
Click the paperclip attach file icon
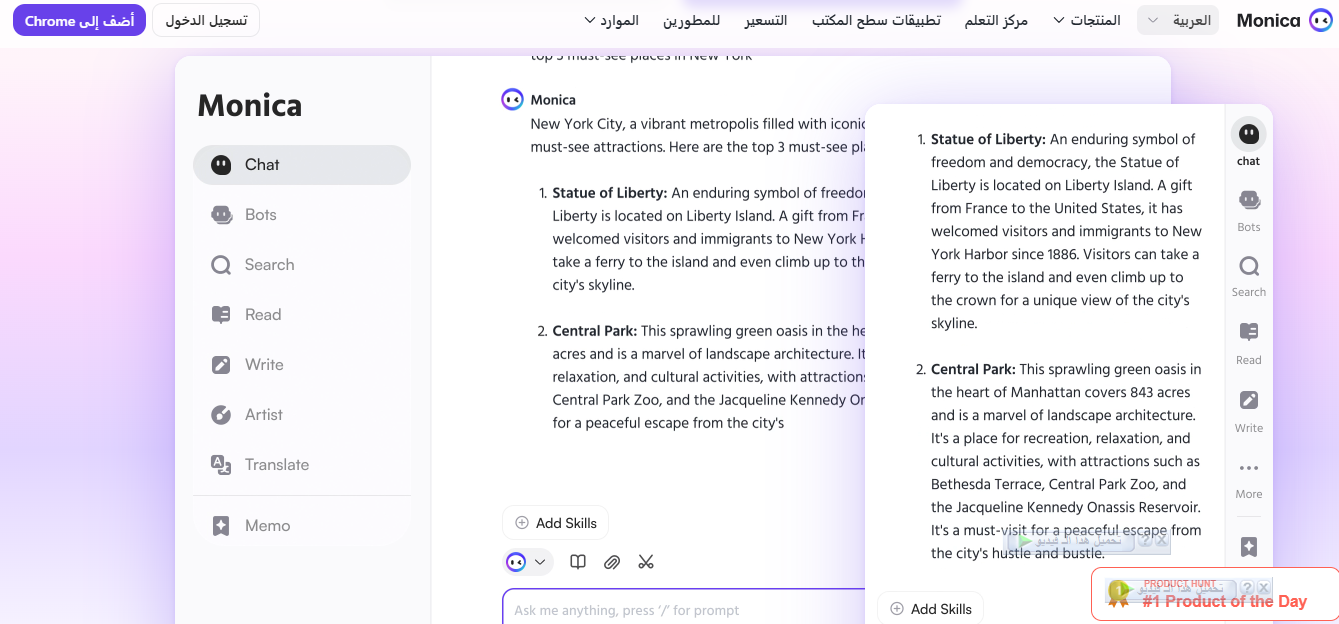click(x=612, y=562)
